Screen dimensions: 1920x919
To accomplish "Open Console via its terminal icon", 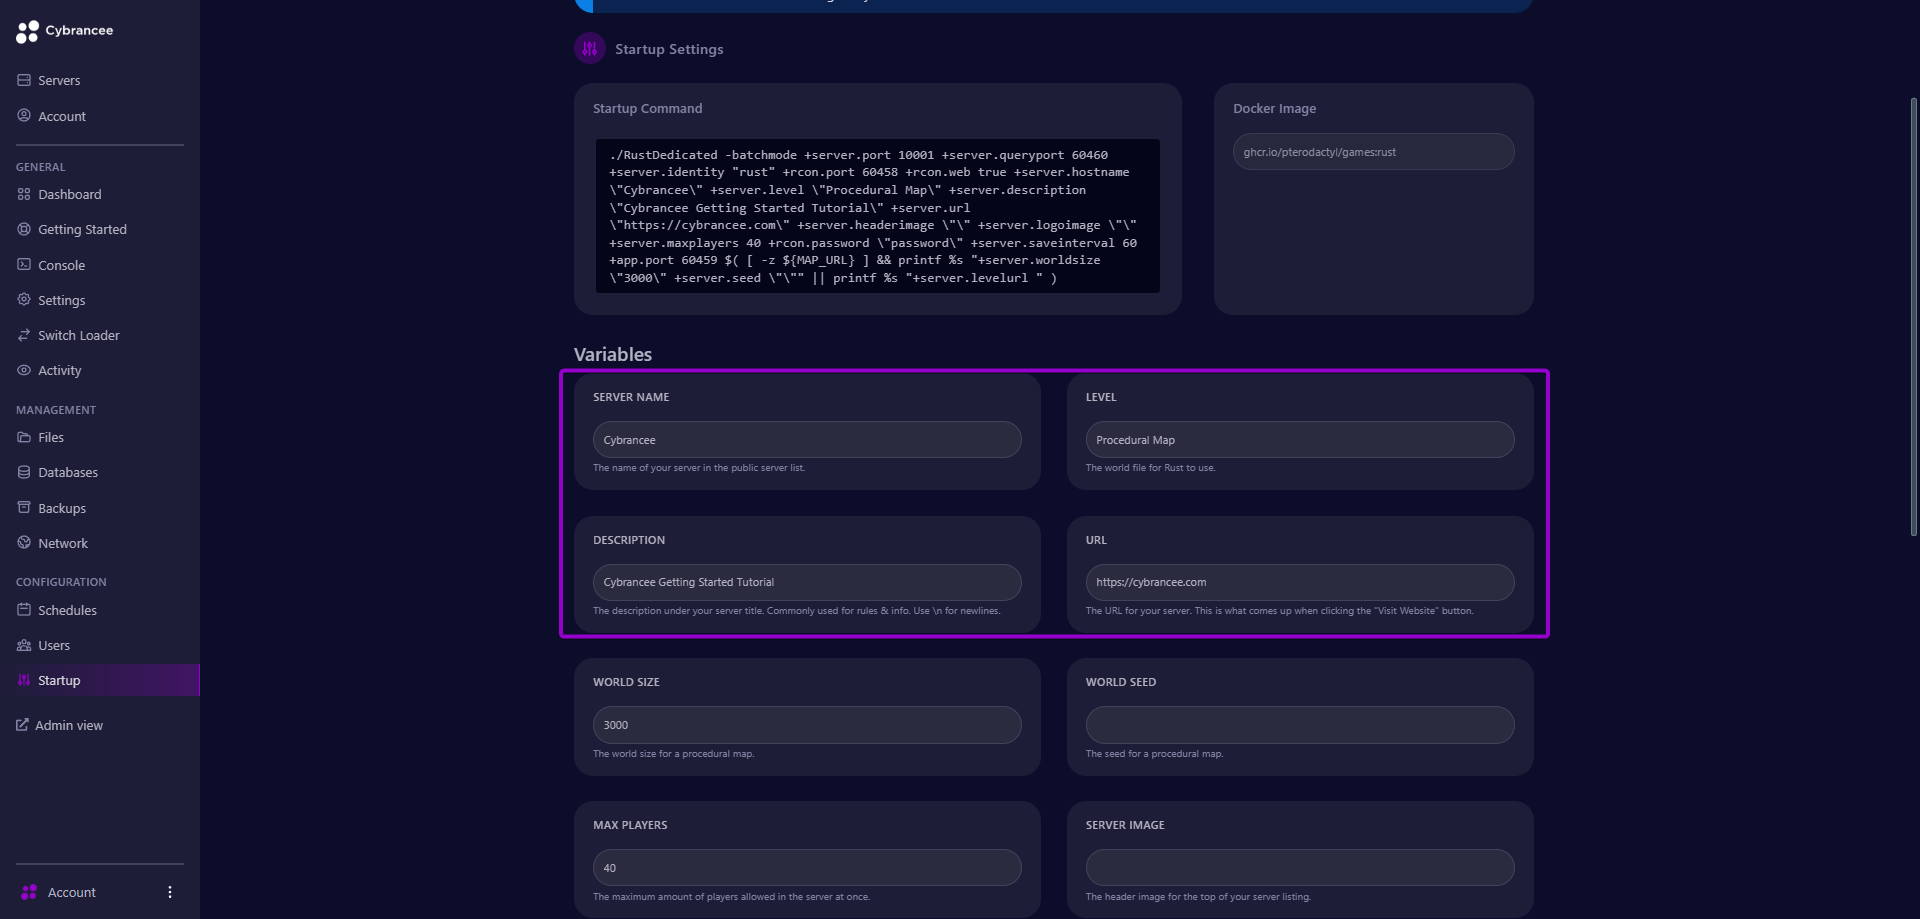I will [24, 265].
